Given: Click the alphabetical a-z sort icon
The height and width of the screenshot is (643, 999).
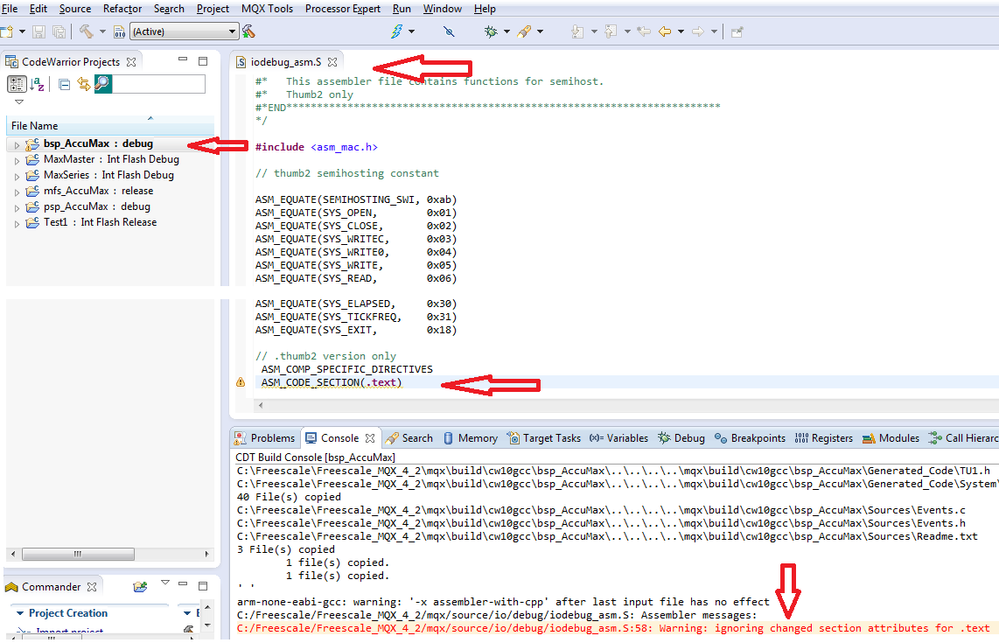Looking at the screenshot, I should pos(37,83).
